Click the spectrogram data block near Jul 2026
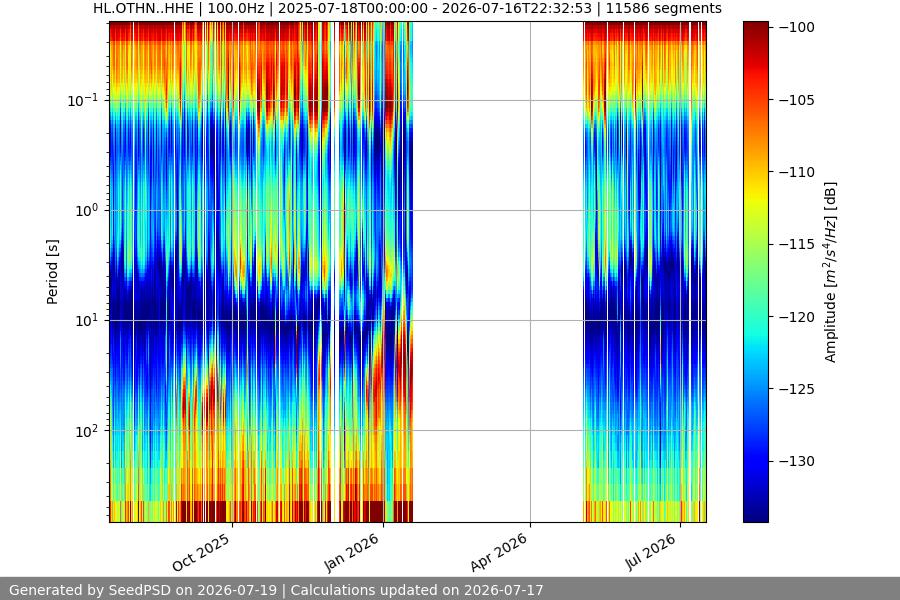This screenshot has width=900, height=600. [x=645, y=272]
